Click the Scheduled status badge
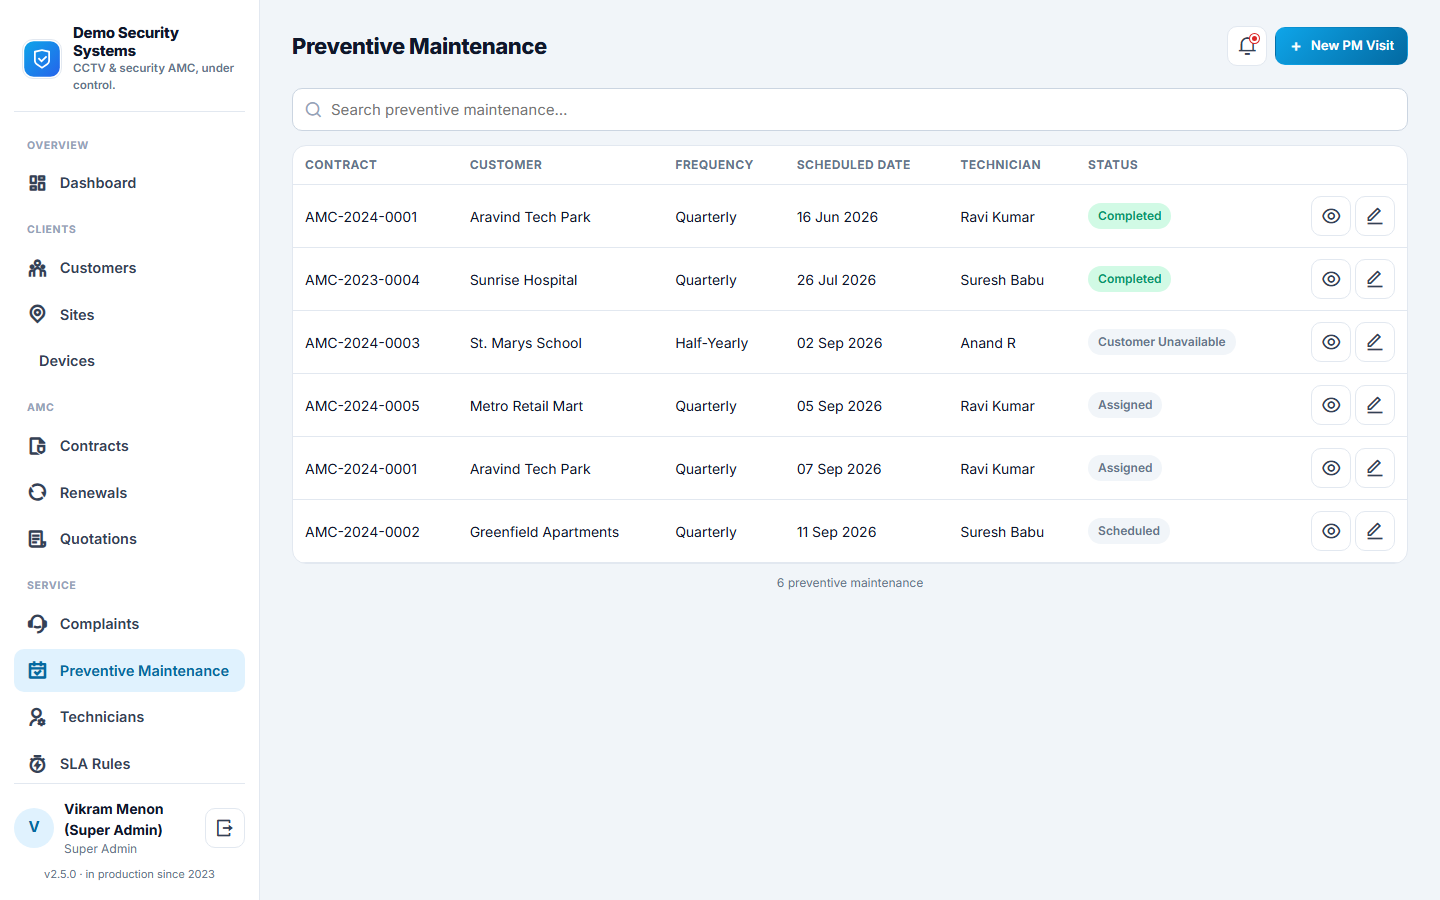Image resolution: width=1440 pixels, height=900 pixels. click(1129, 531)
